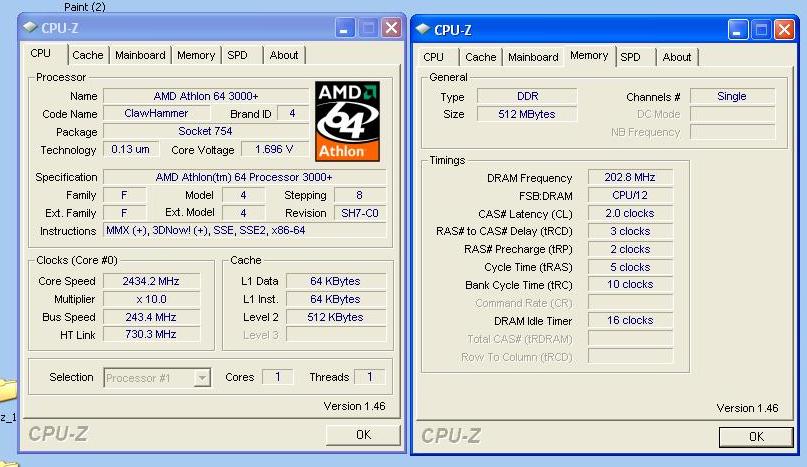Close the left CPU-Z window
This screenshot has height=467, width=807.
[391, 28]
